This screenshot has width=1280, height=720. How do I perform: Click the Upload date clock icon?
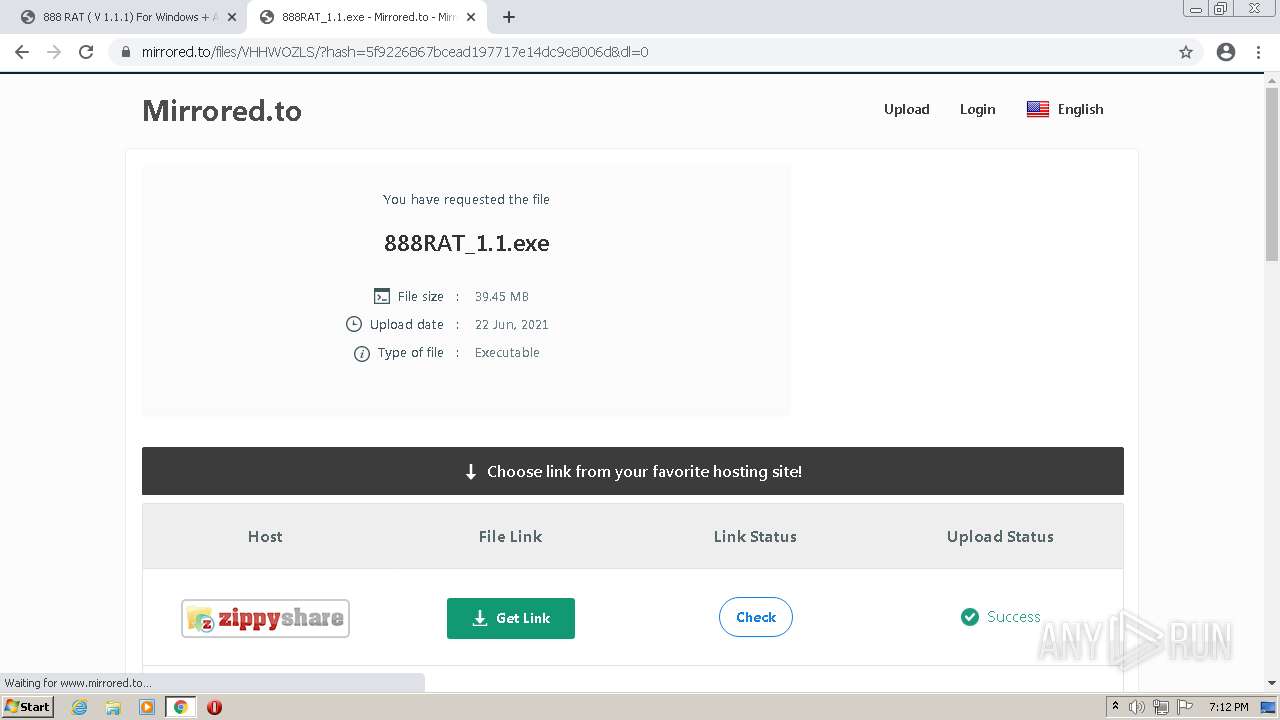pyautogui.click(x=354, y=324)
